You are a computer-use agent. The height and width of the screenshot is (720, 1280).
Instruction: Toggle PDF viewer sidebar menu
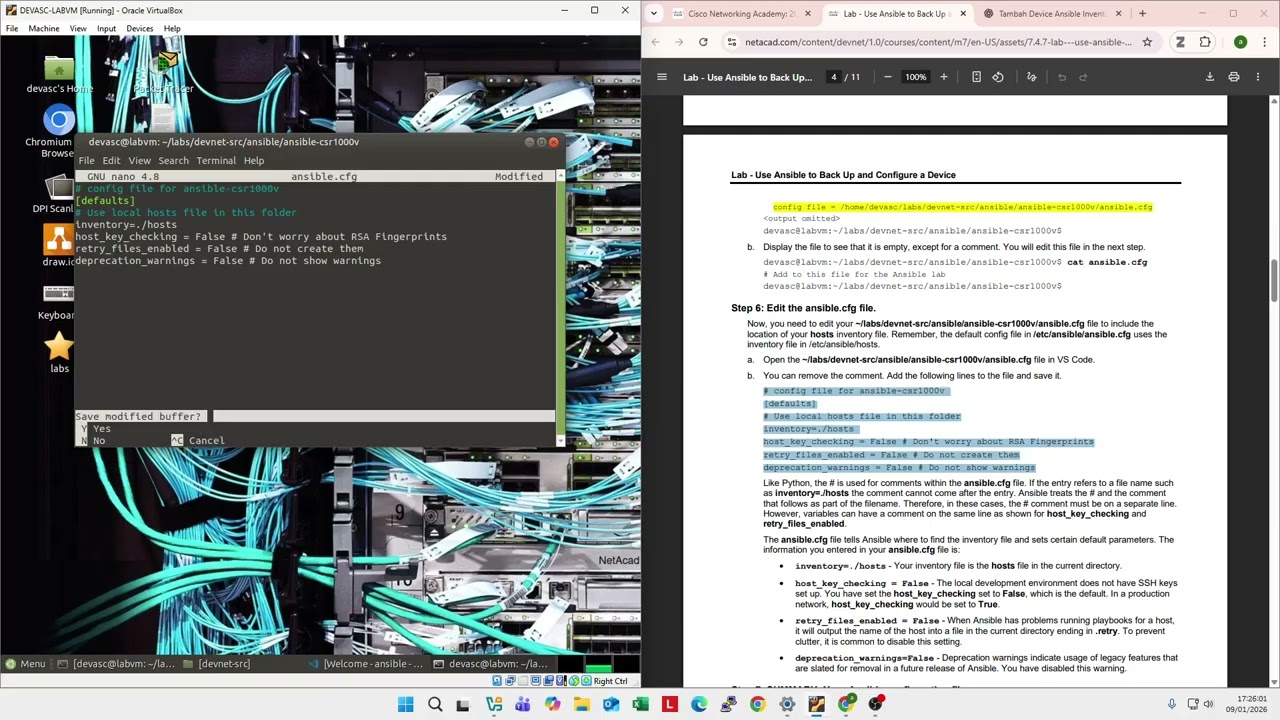click(x=661, y=77)
